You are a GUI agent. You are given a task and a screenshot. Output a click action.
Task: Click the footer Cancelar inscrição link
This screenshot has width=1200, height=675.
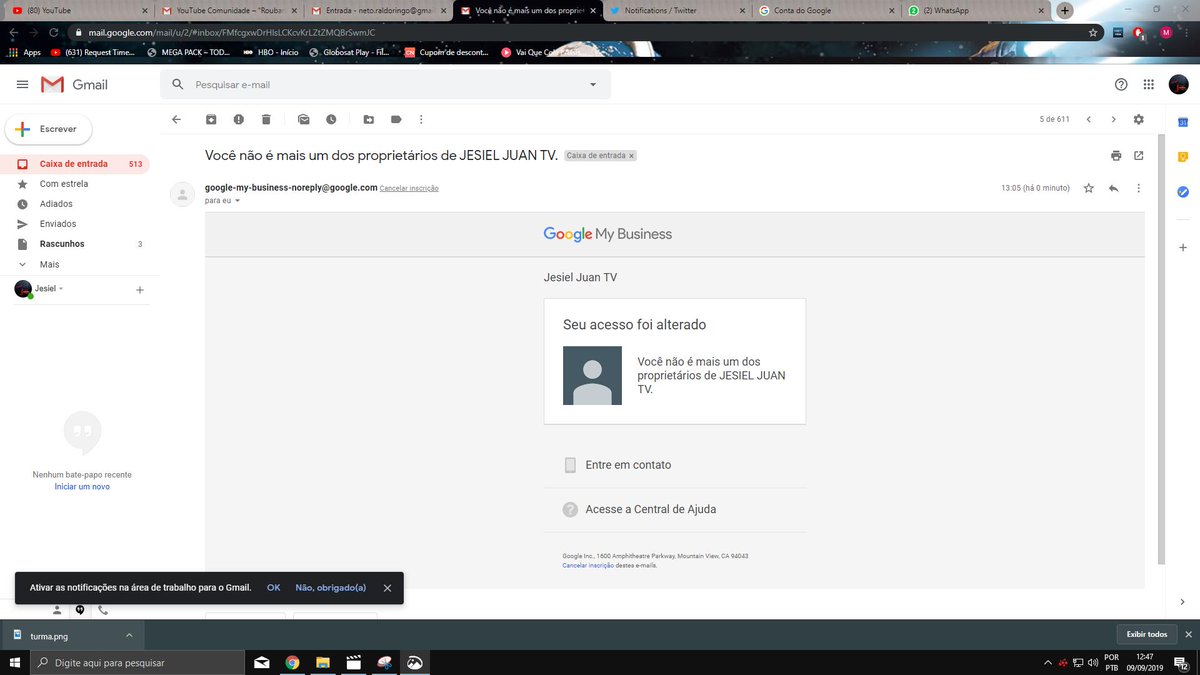(x=588, y=565)
